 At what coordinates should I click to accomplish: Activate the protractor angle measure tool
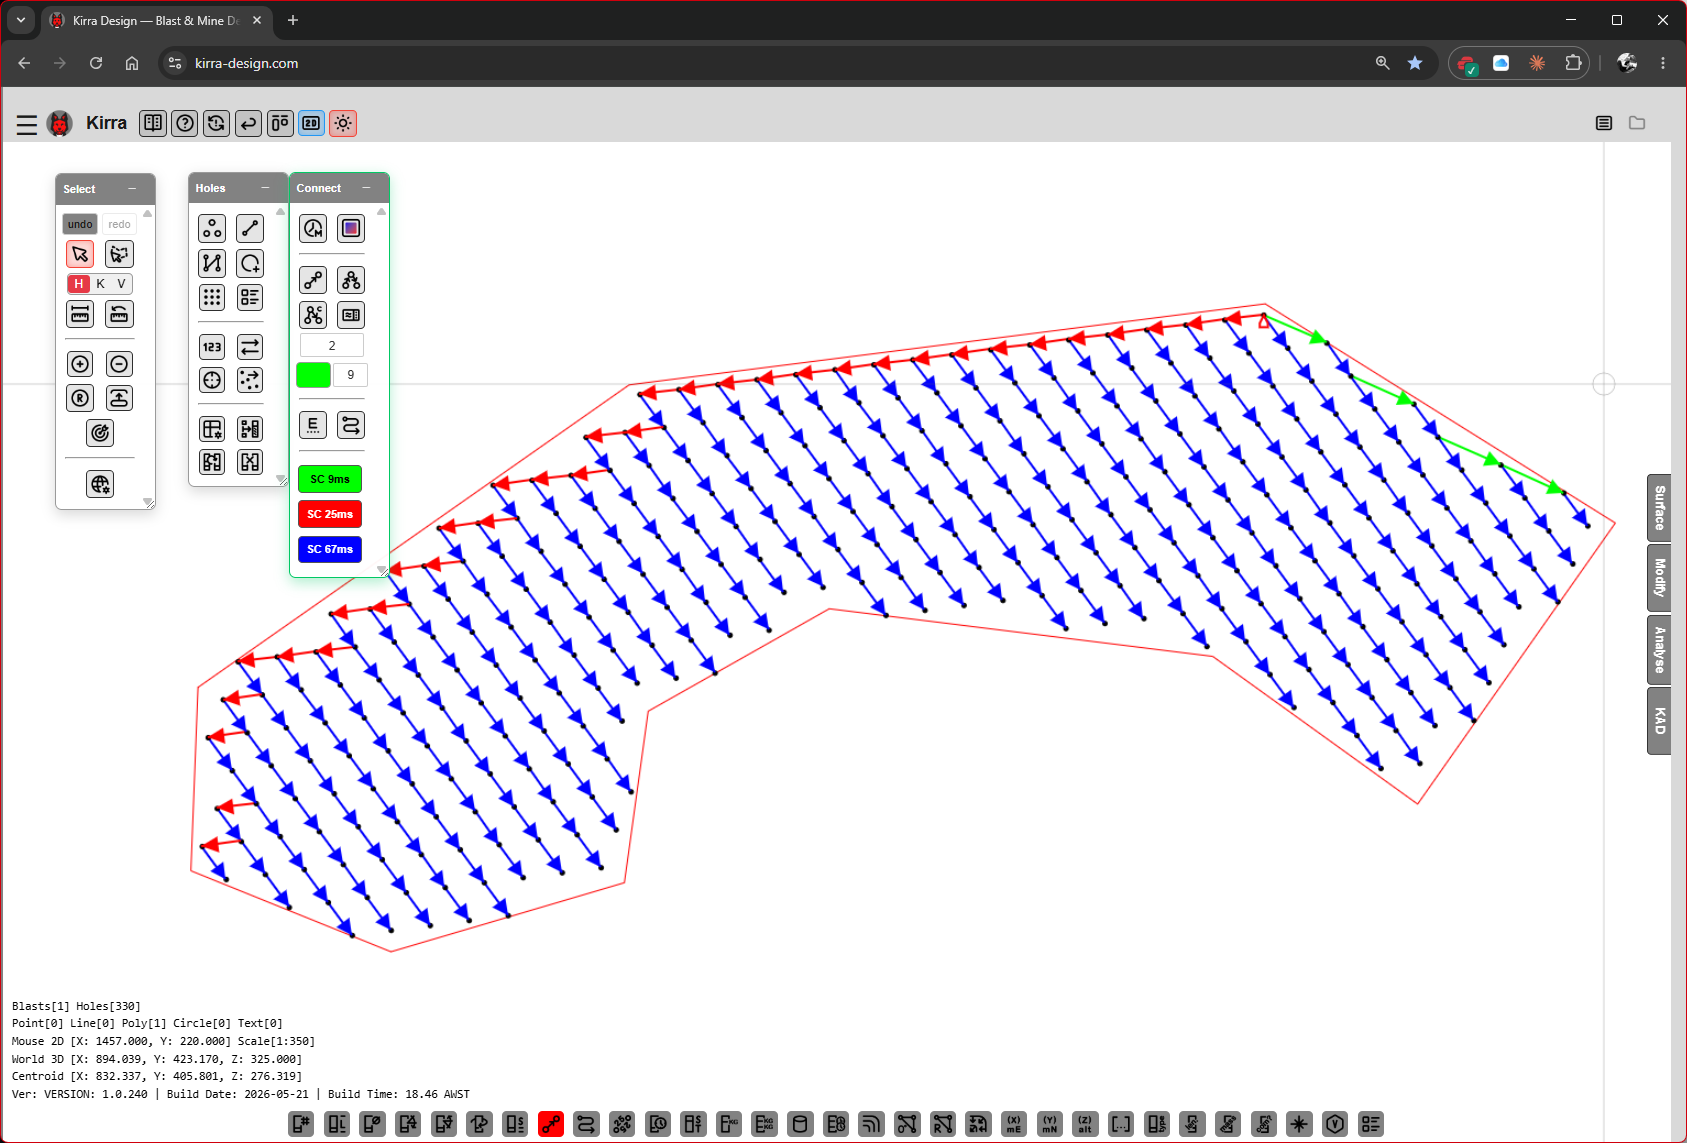tap(119, 314)
